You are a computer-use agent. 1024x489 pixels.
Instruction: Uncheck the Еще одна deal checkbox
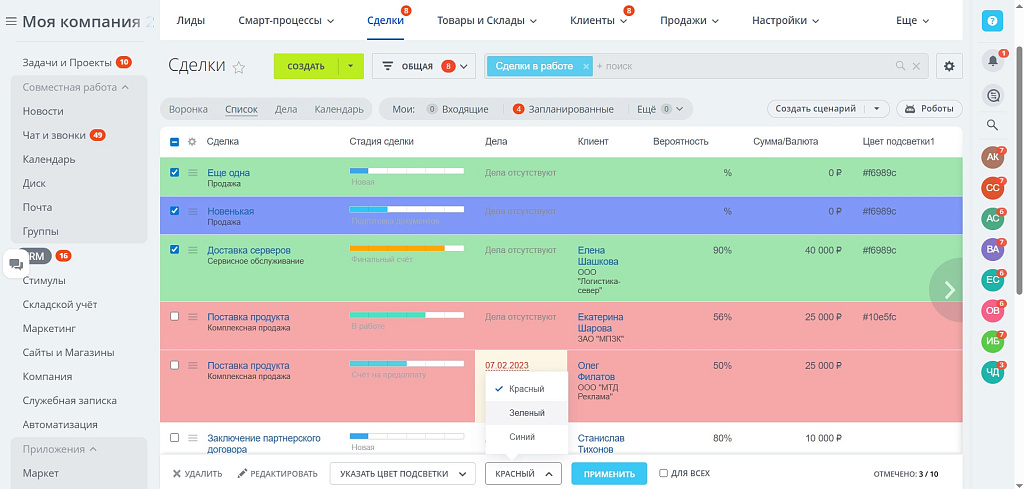(x=175, y=172)
